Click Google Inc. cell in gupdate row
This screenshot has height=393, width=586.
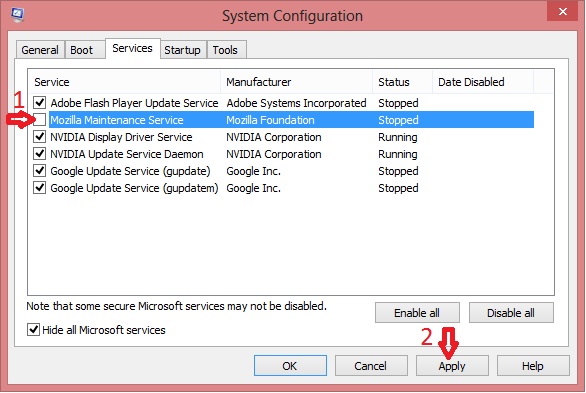click(254, 171)
